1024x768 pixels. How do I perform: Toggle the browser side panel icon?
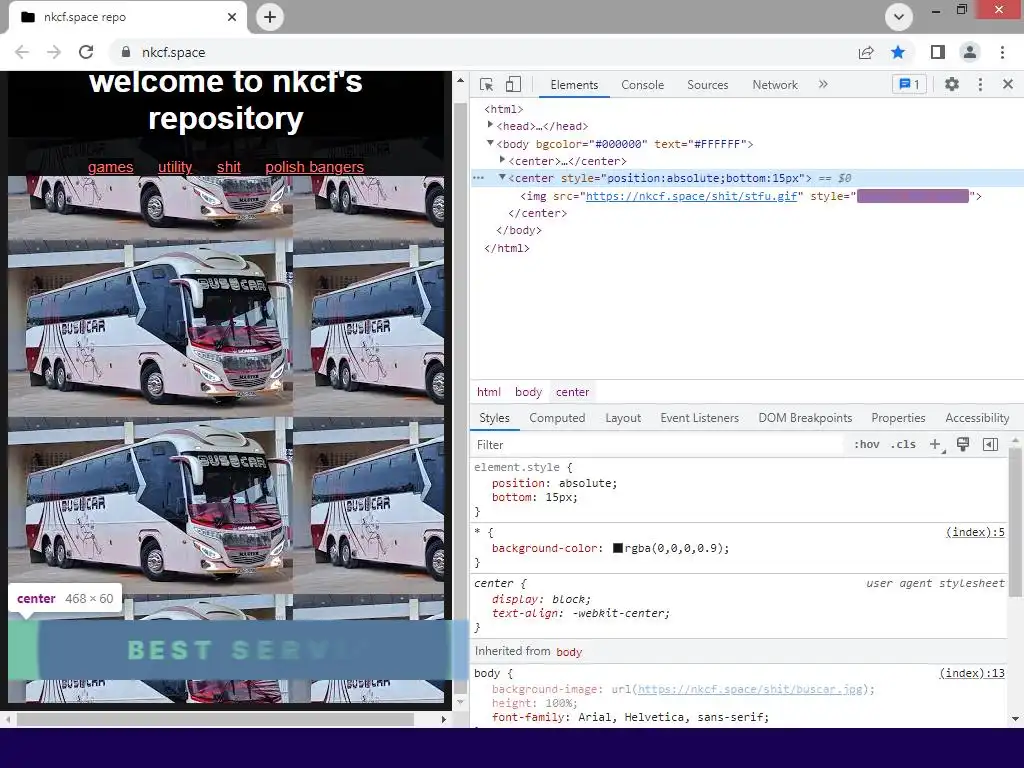click(x=937, y=52)
